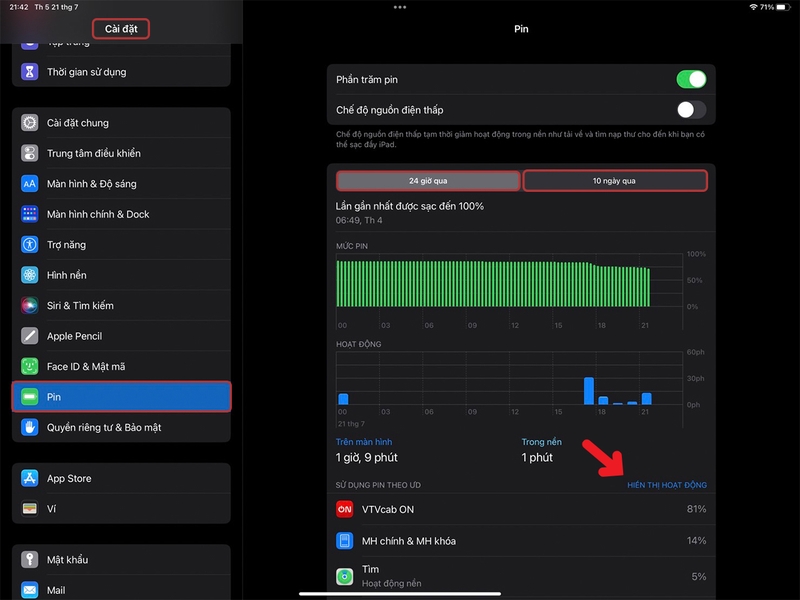Tap the VTVcab ON app icon
This screenshot has height=600, width=800.
(x=344, y=509)
